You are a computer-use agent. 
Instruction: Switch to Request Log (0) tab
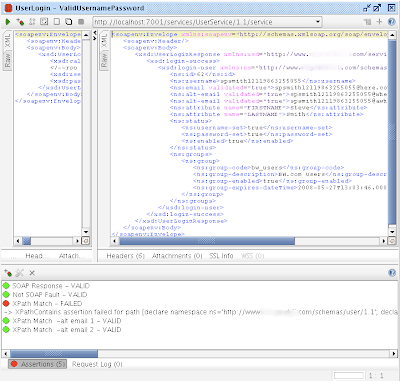pyautogui.click(x=97, y=364)
